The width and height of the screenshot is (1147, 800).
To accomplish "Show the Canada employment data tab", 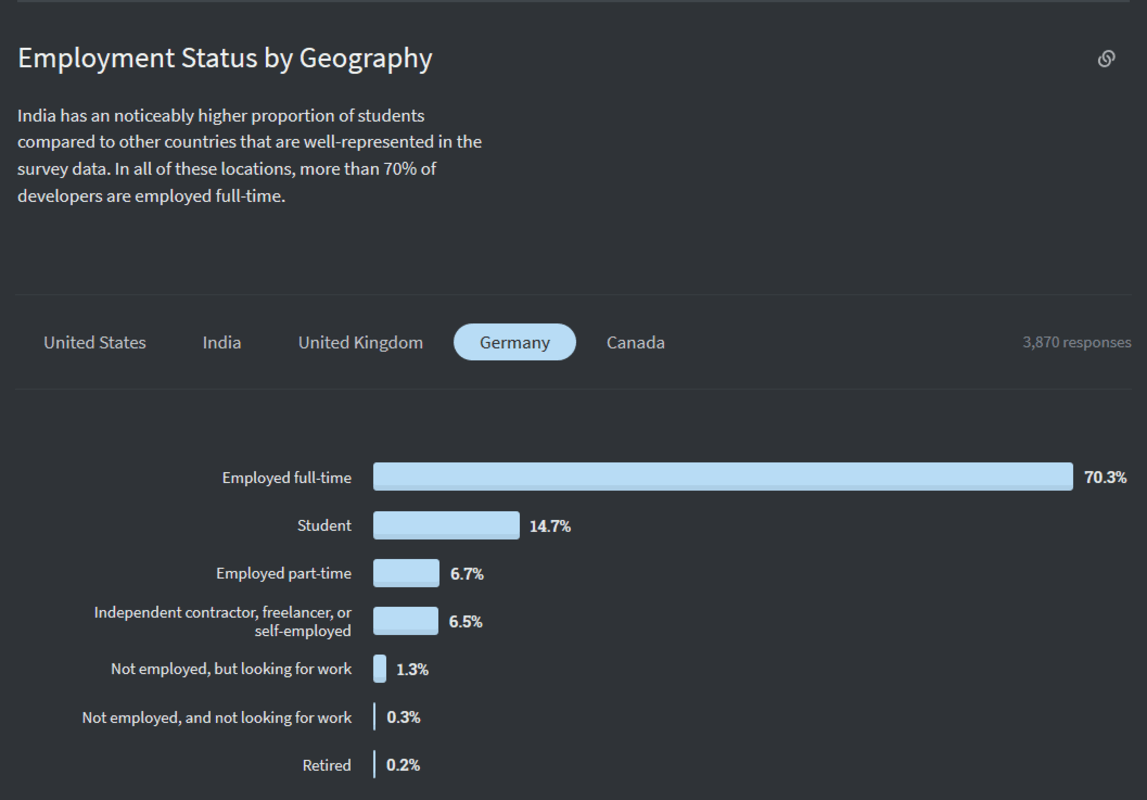I will tap(635, 342).
